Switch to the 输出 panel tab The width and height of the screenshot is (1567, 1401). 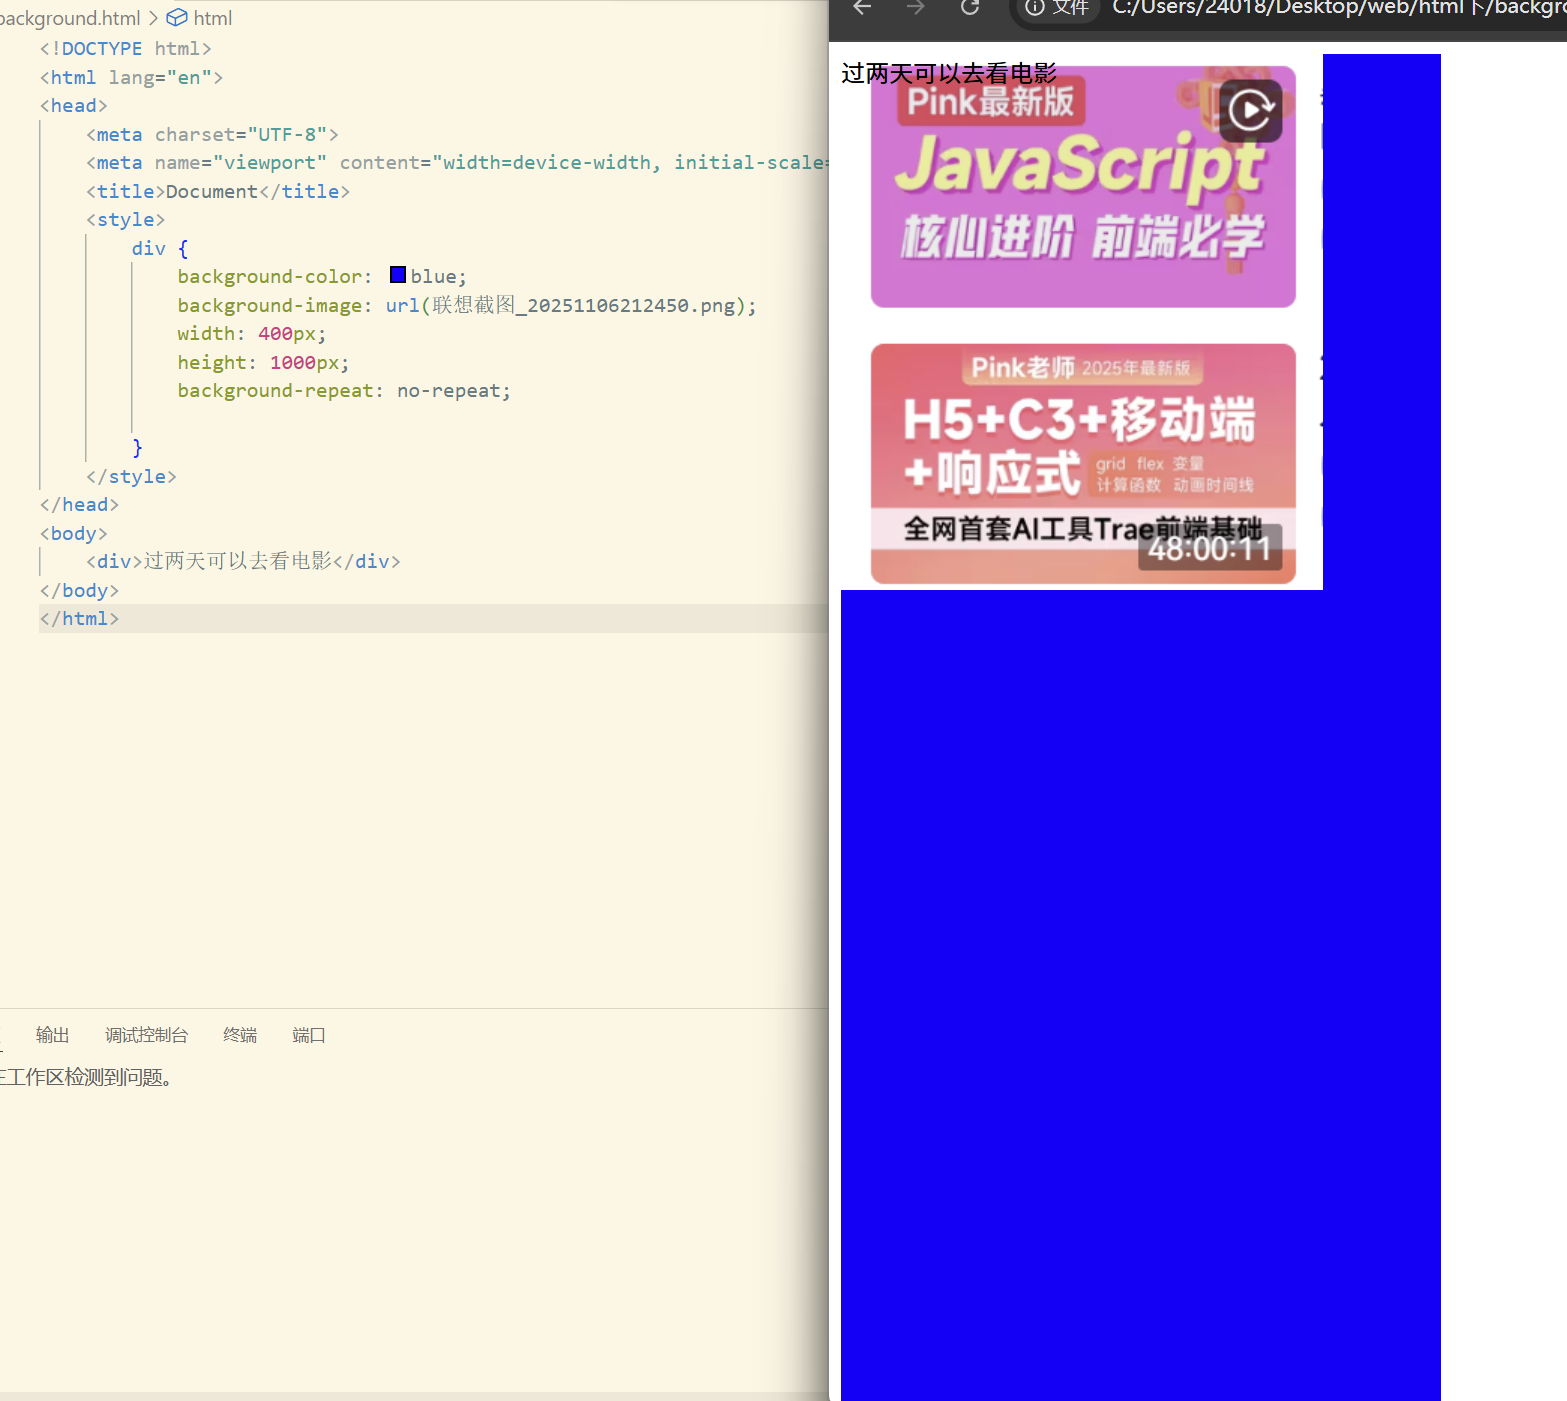coord(52,1035)
